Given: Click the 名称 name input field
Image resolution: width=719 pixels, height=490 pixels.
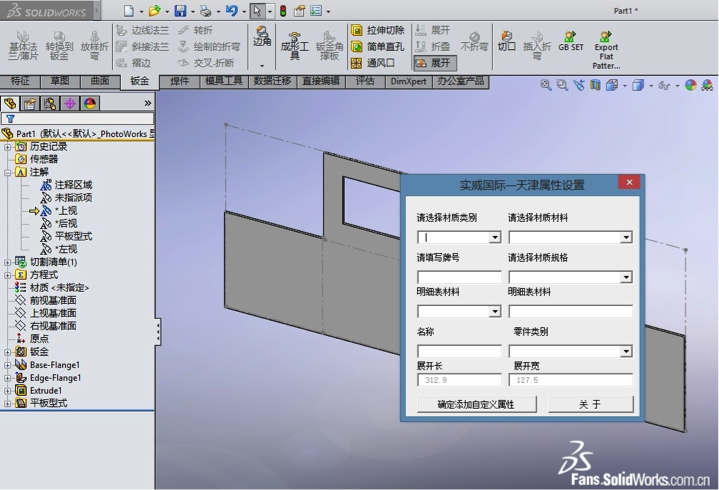Looking at the screenshot, I should [459, 351].
